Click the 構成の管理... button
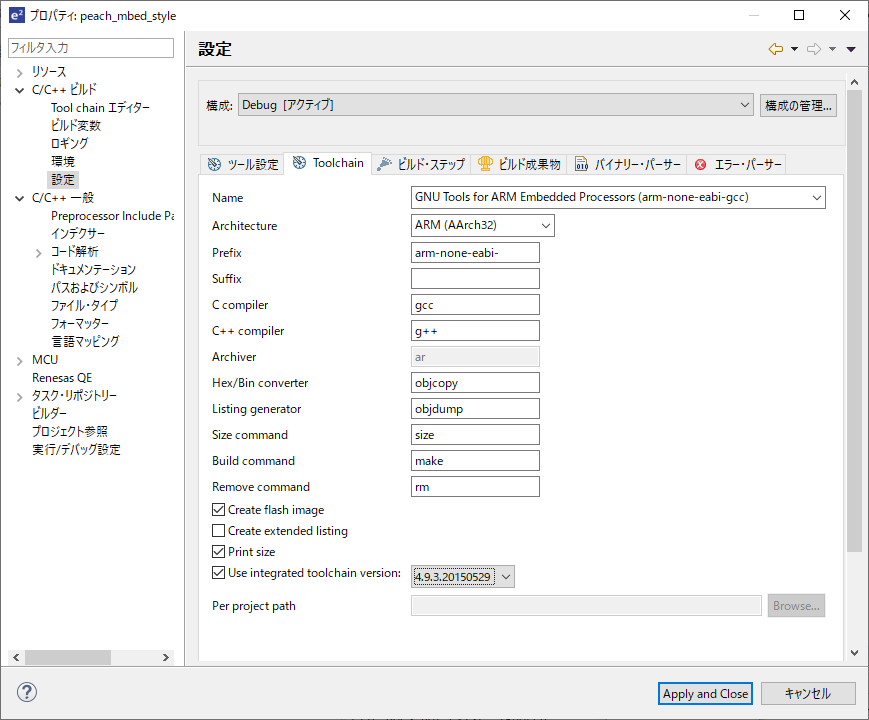The height and width of the screenshot is (720, 869). pos(798,105)
